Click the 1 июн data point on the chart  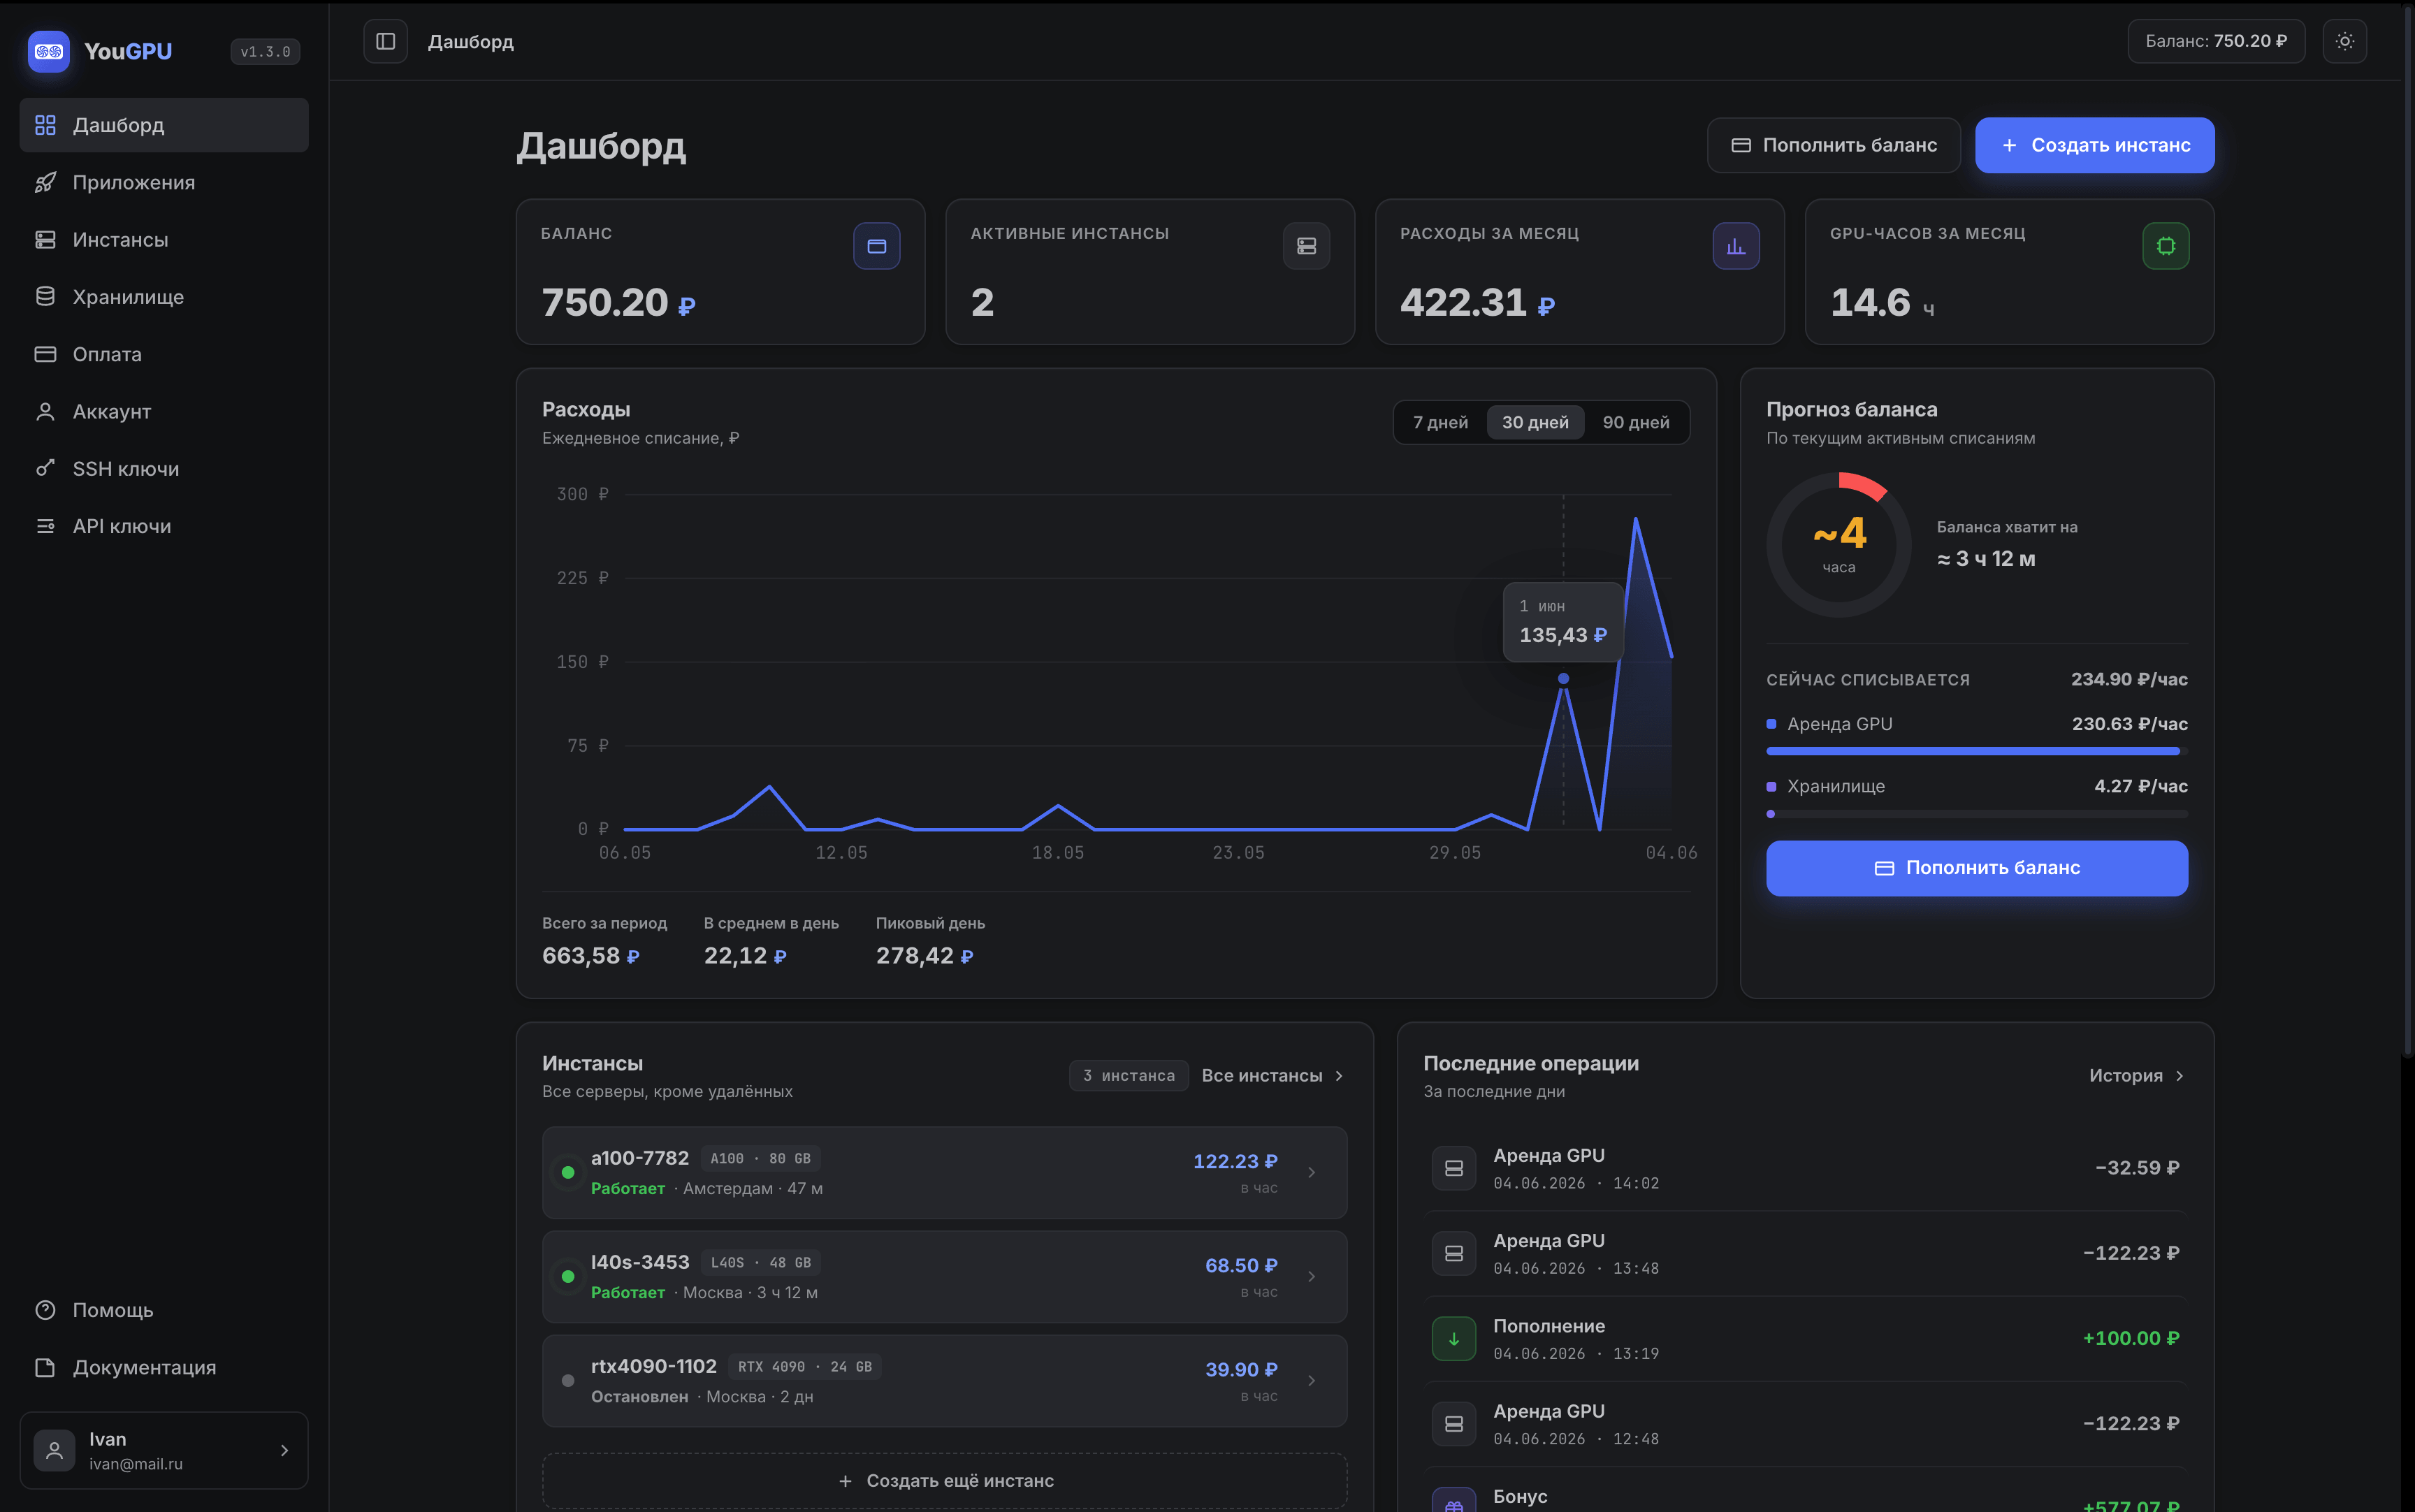click(x=1563, y=679)
